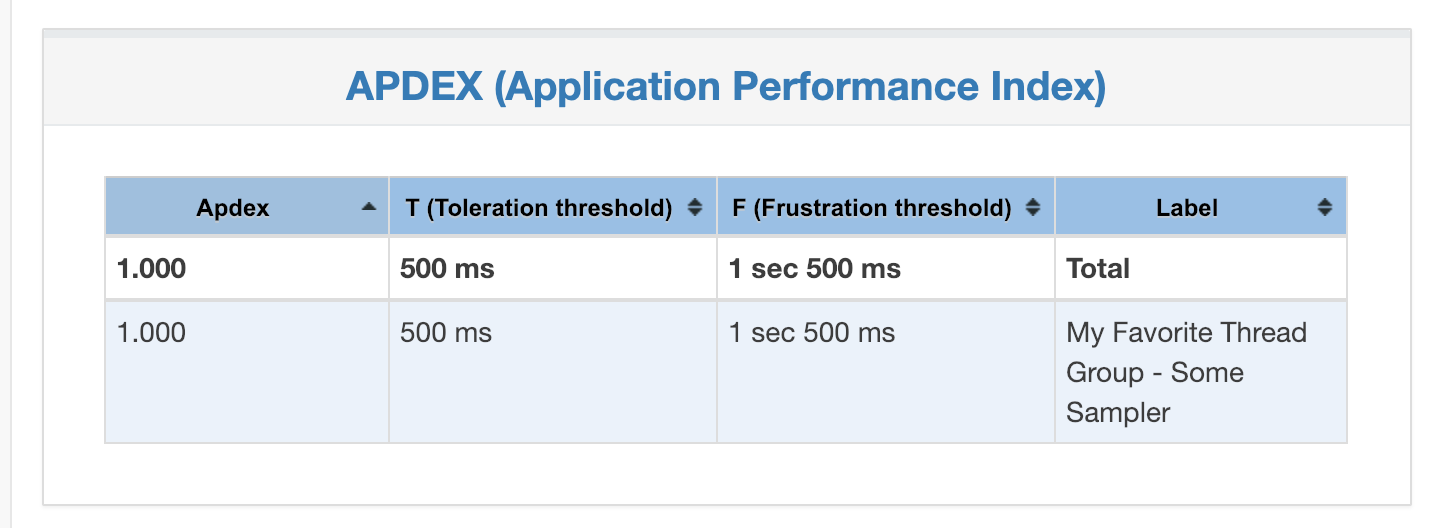Click the bold 500 ms toleration cell
Image resolution: width=1444 pixels, height=528 pixels.
click(x=447, y=269)
